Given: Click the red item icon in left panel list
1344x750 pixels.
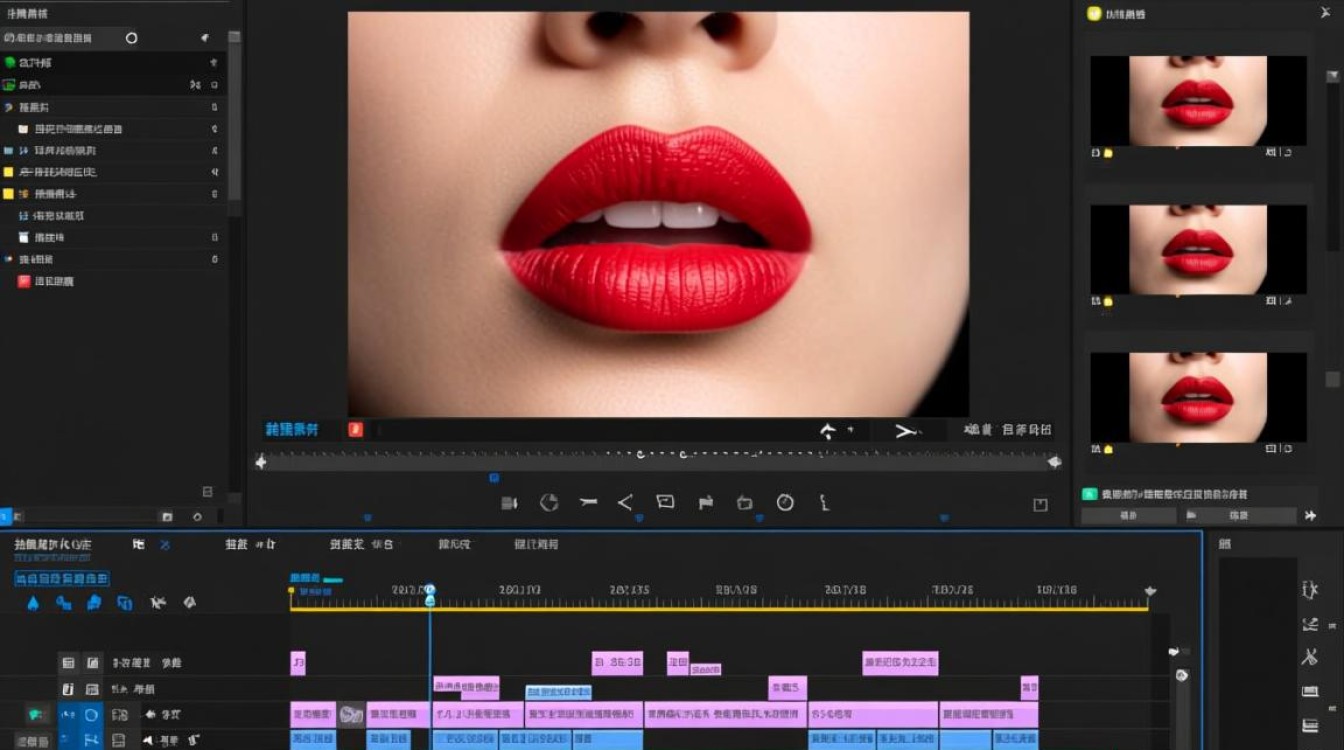Looking at the screenshot, I should click(x=24, y=281).
